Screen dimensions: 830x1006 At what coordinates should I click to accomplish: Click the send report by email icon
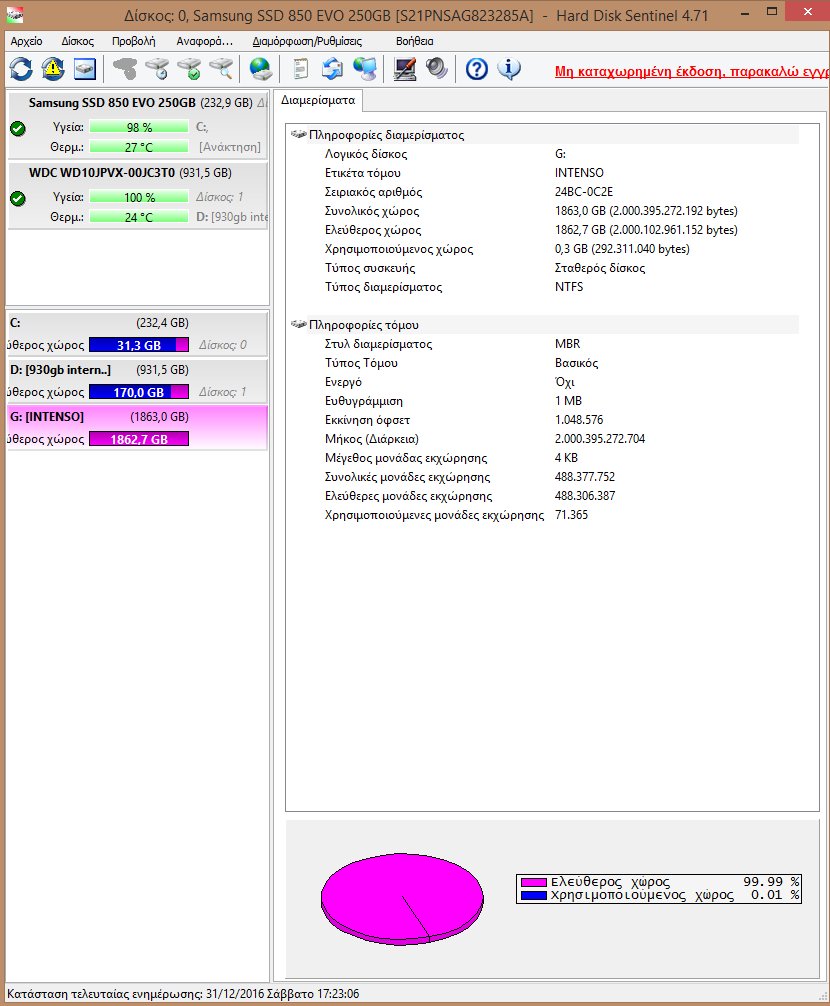pyautogui.click(x=332, y=69)
